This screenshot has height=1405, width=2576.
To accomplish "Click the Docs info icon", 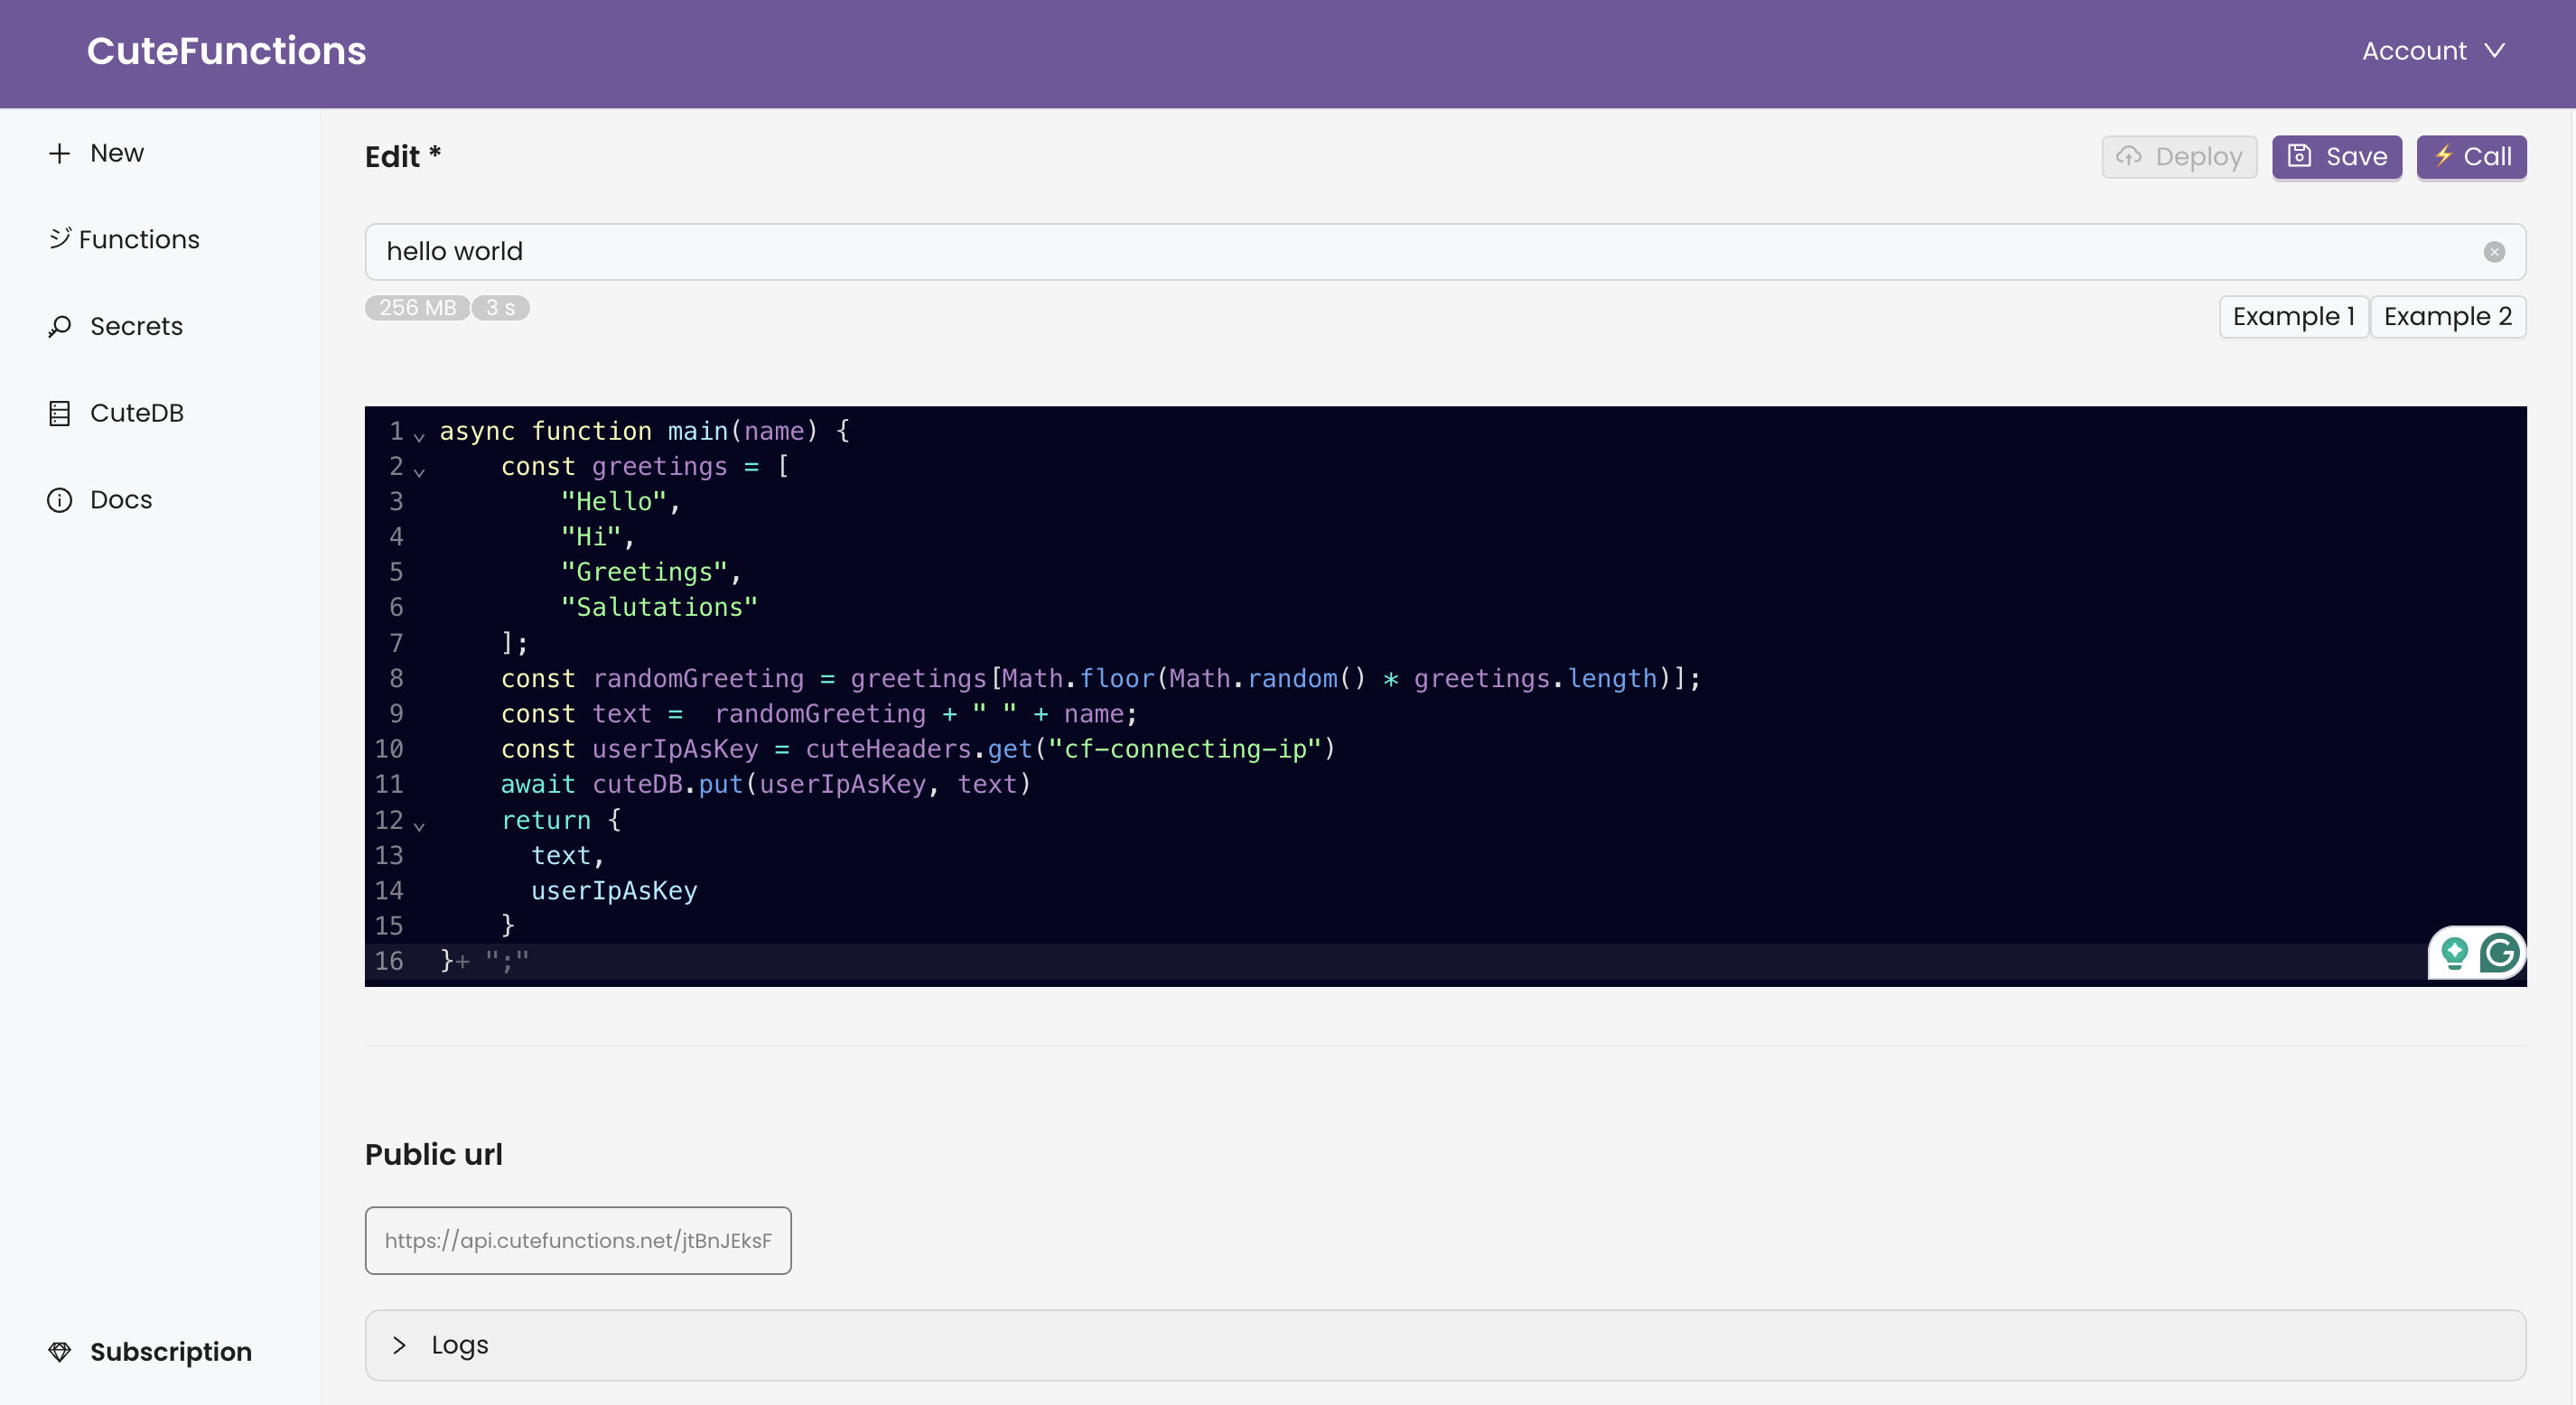I will pos(59,500).
